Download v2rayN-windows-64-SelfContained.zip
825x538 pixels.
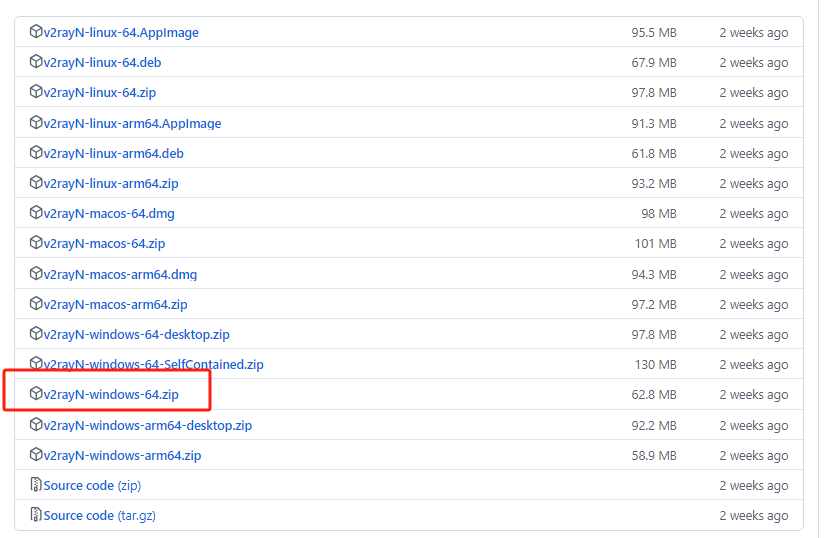(x=154, y=364)
